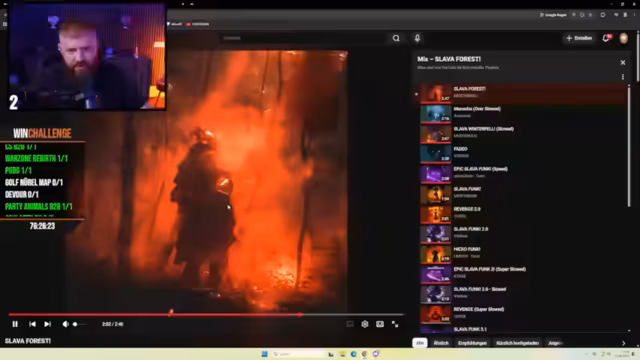
Task: Click the Erstellen button
Action: (579, 38)
